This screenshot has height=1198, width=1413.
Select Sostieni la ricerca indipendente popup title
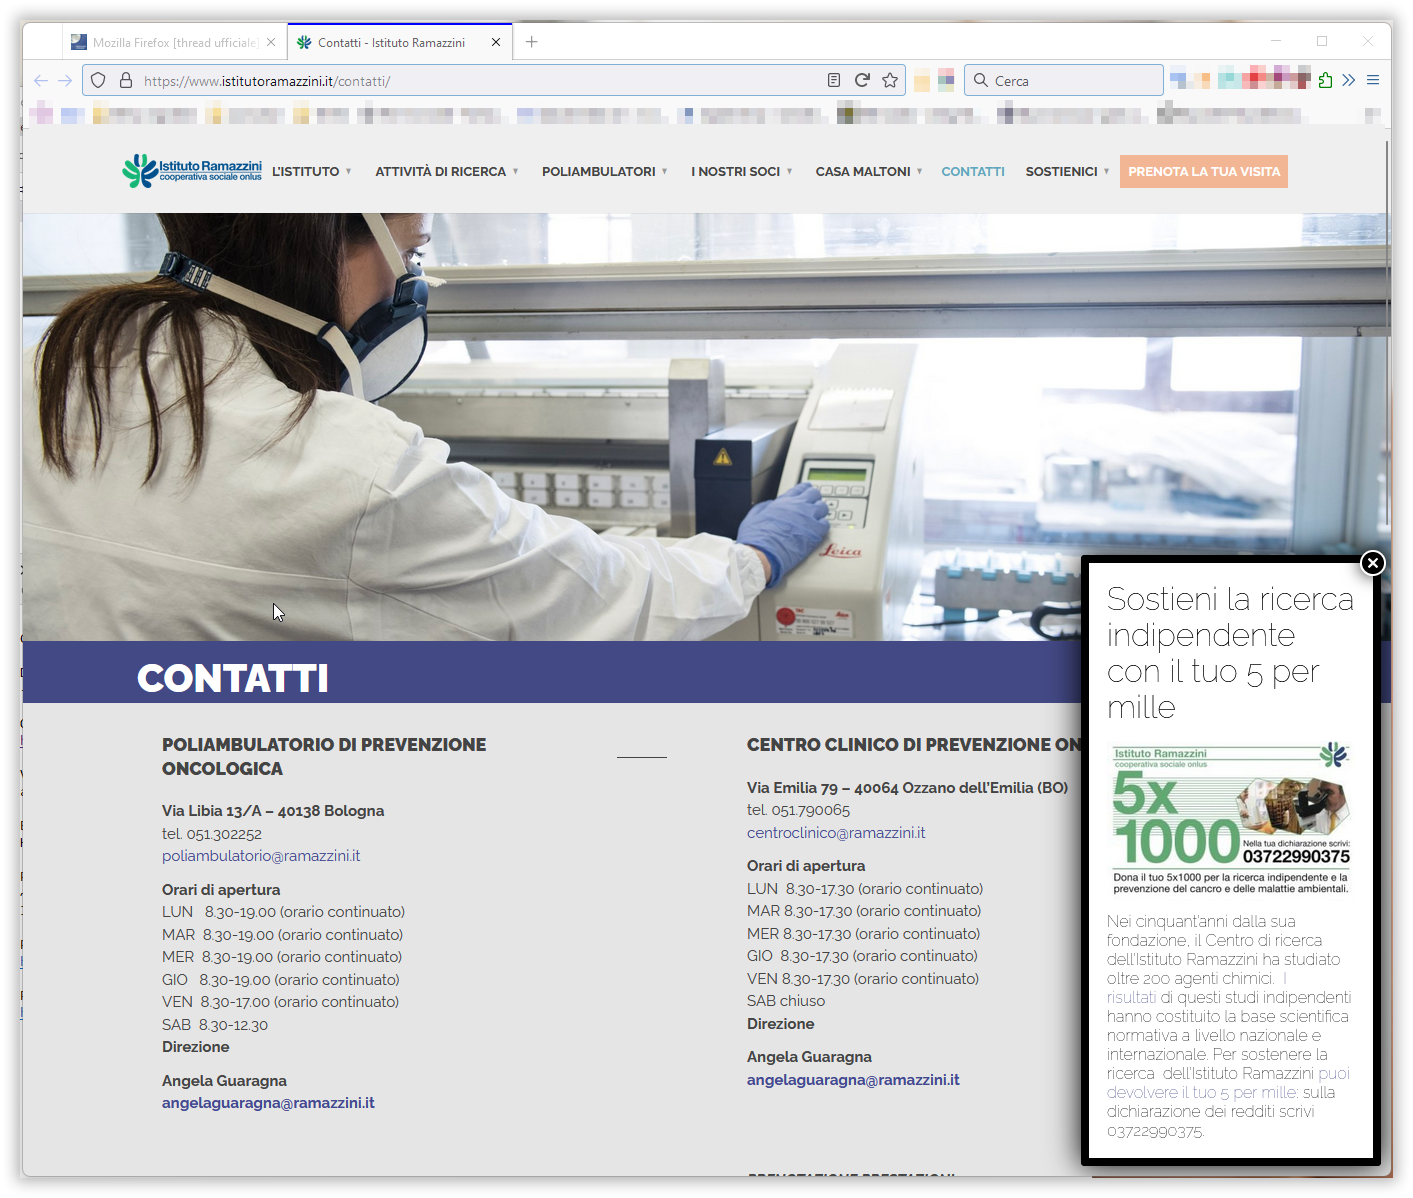1230,653
